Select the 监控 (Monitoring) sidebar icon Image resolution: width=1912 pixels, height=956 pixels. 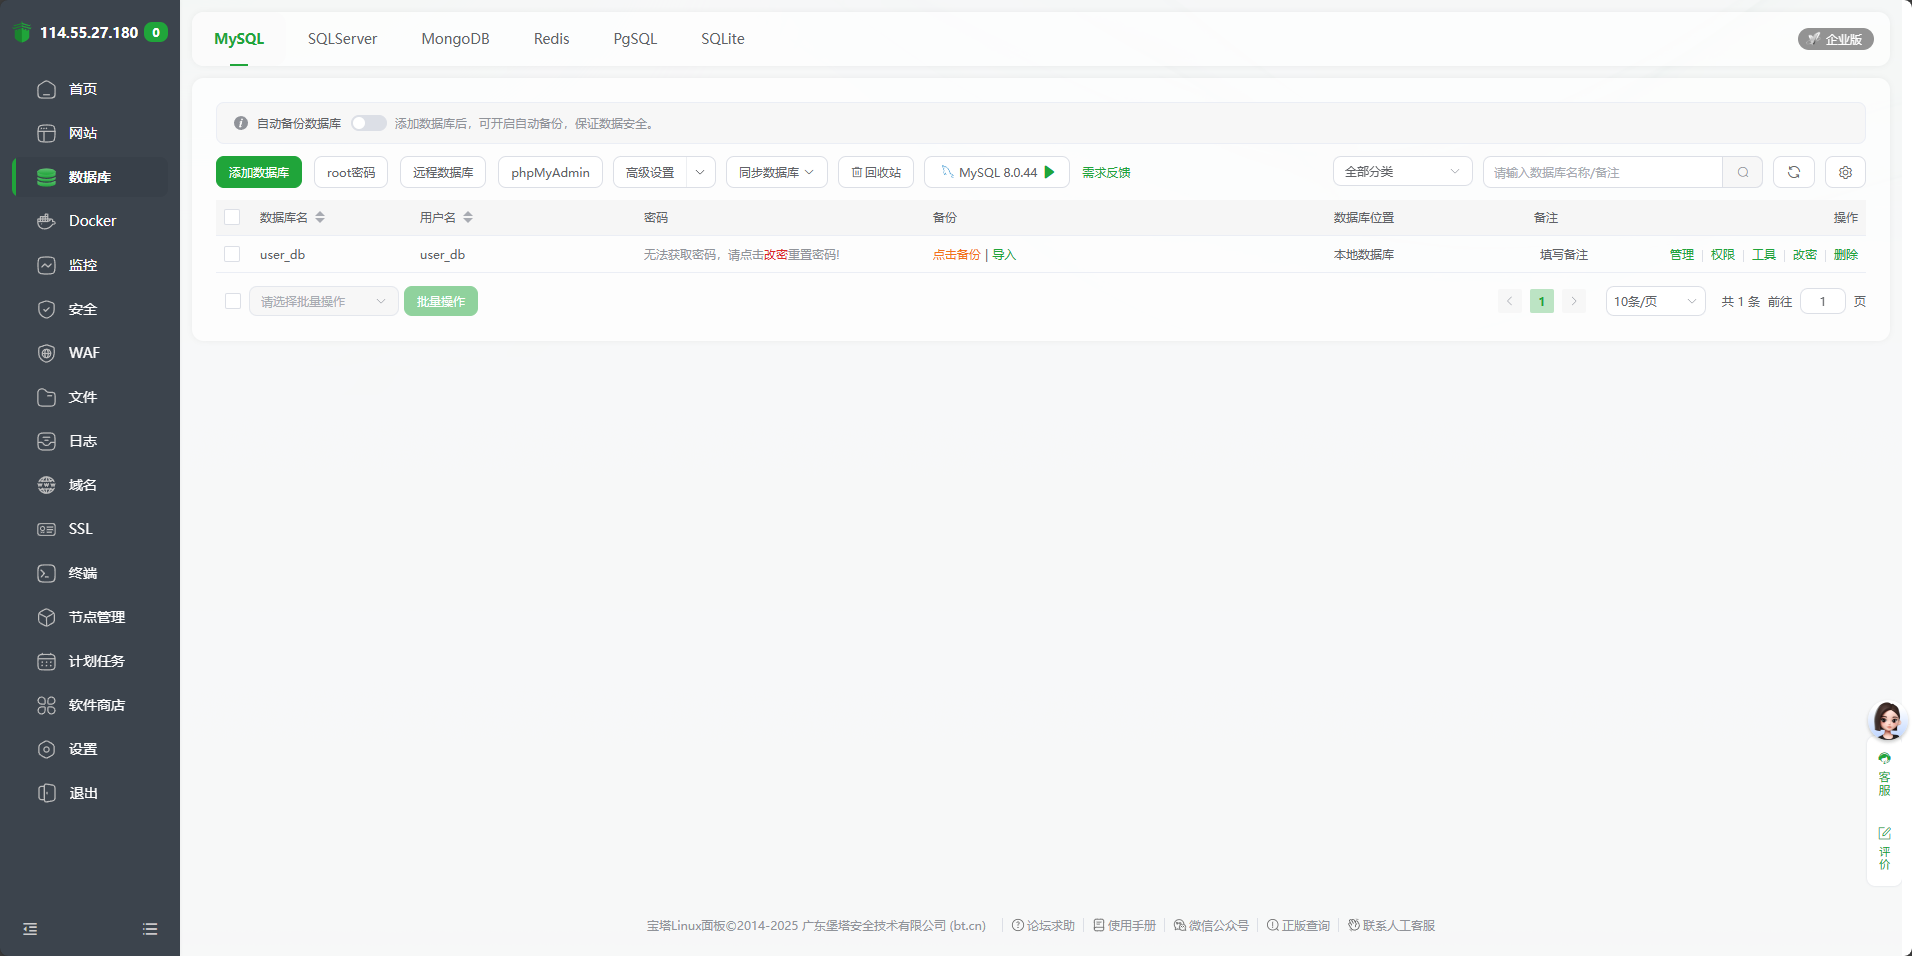click(x=83, y=264)
